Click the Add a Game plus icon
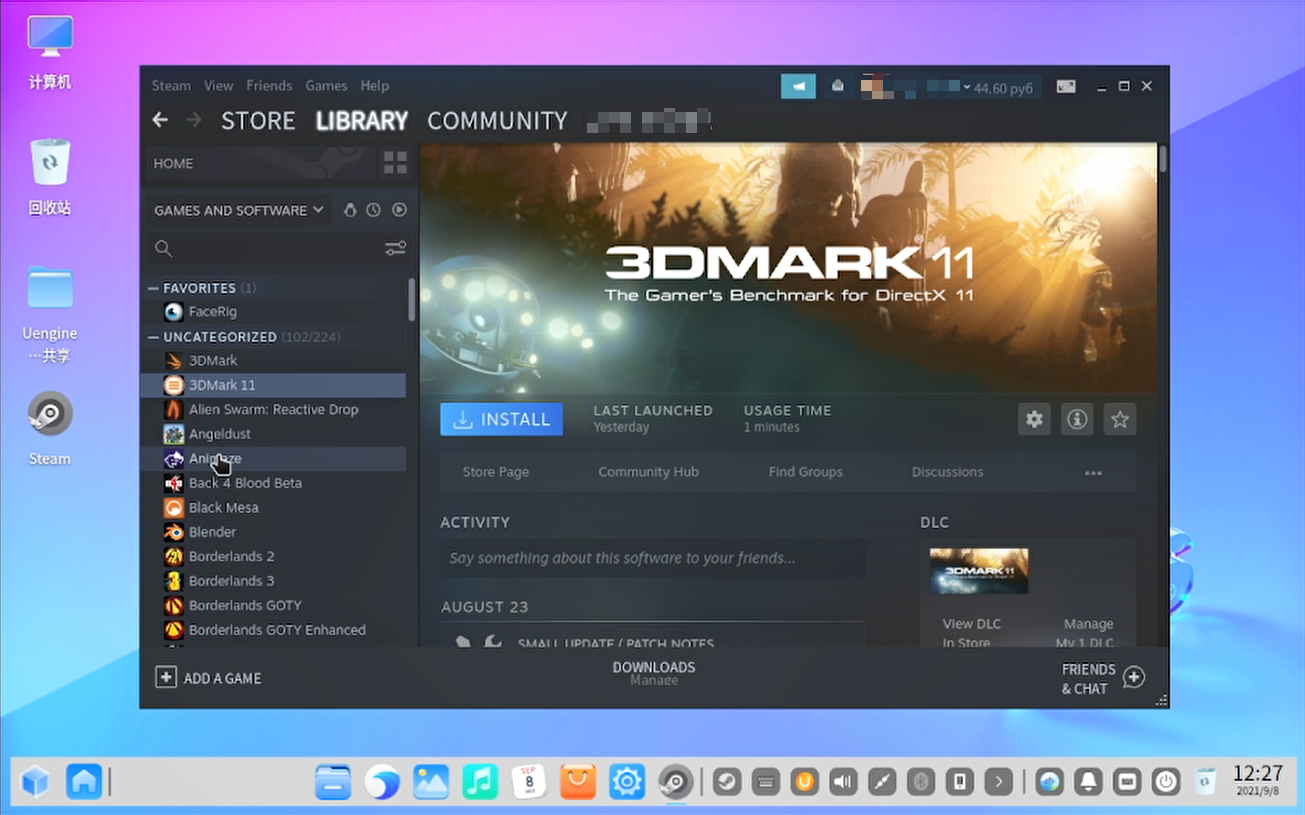 pos(165,677)
